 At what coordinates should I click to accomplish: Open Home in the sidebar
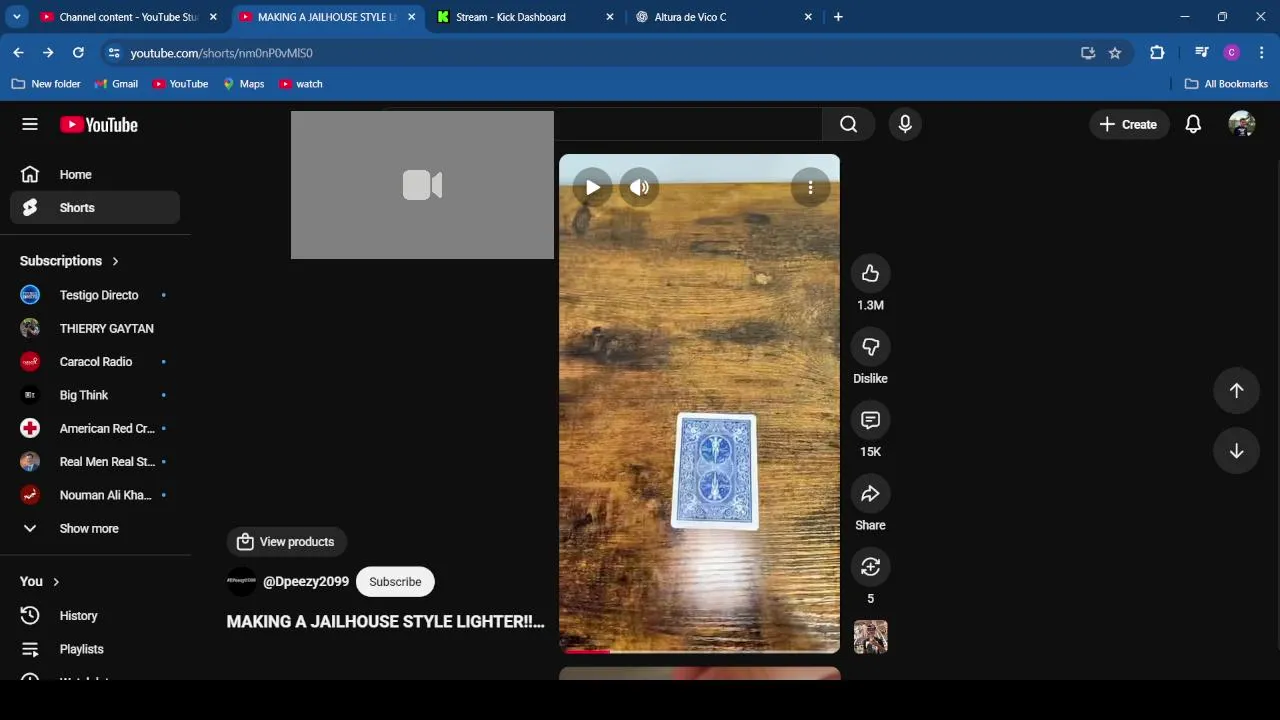click(95, 174)
